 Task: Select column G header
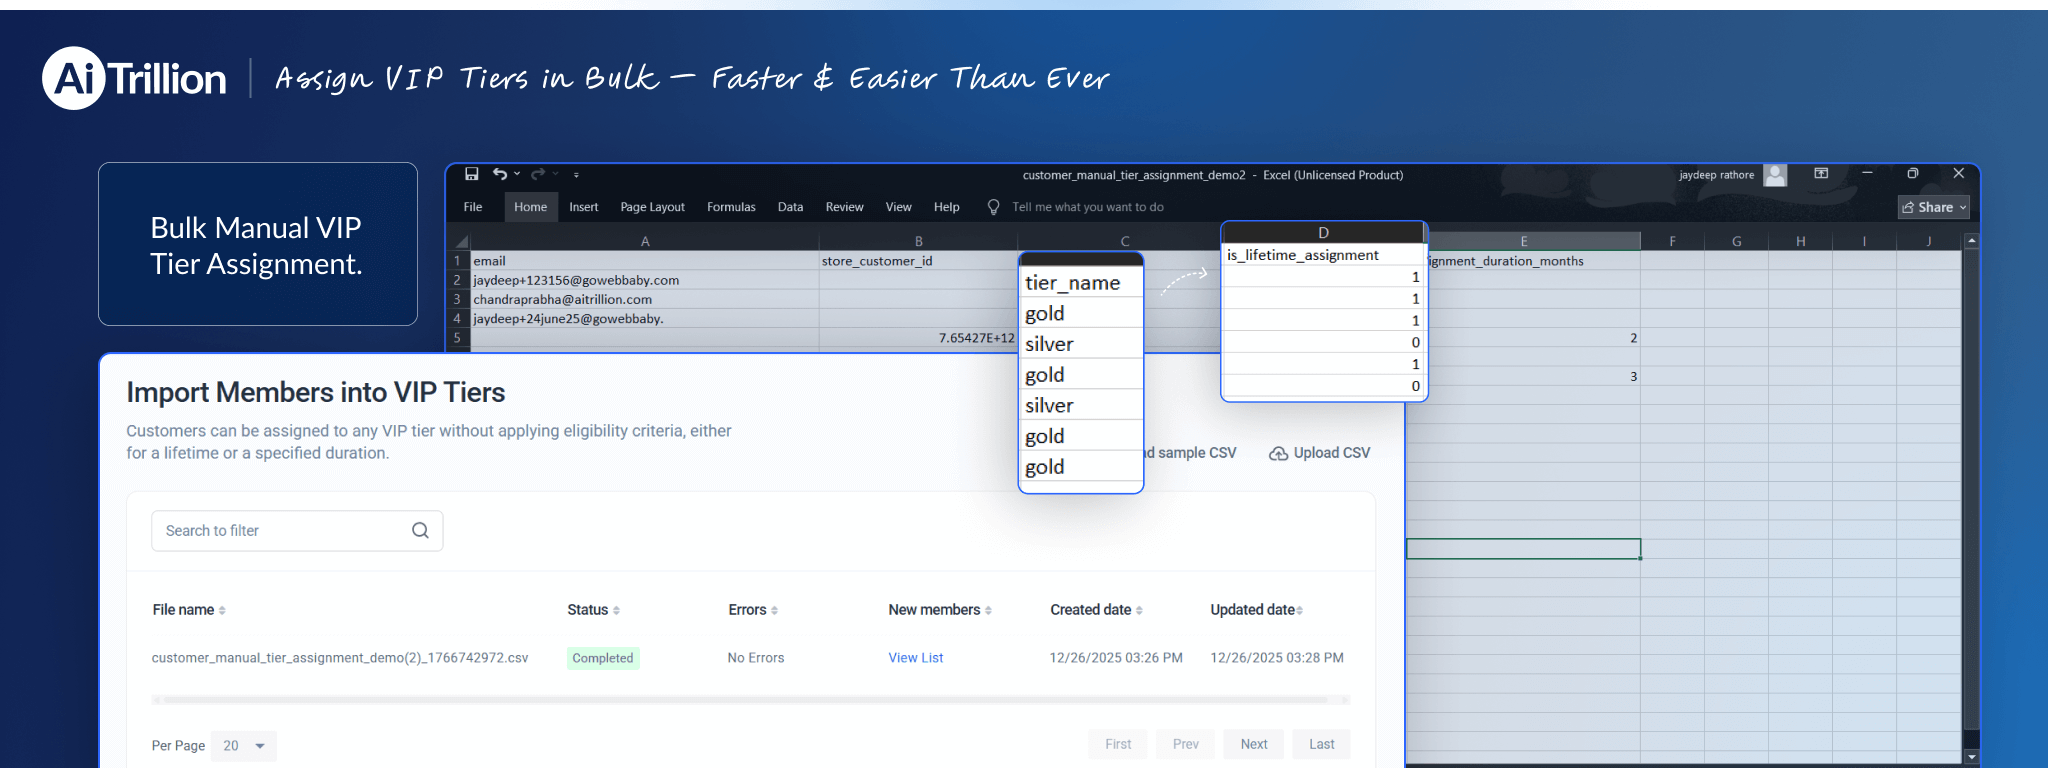pyautogui.click(x=1736, y=241)
